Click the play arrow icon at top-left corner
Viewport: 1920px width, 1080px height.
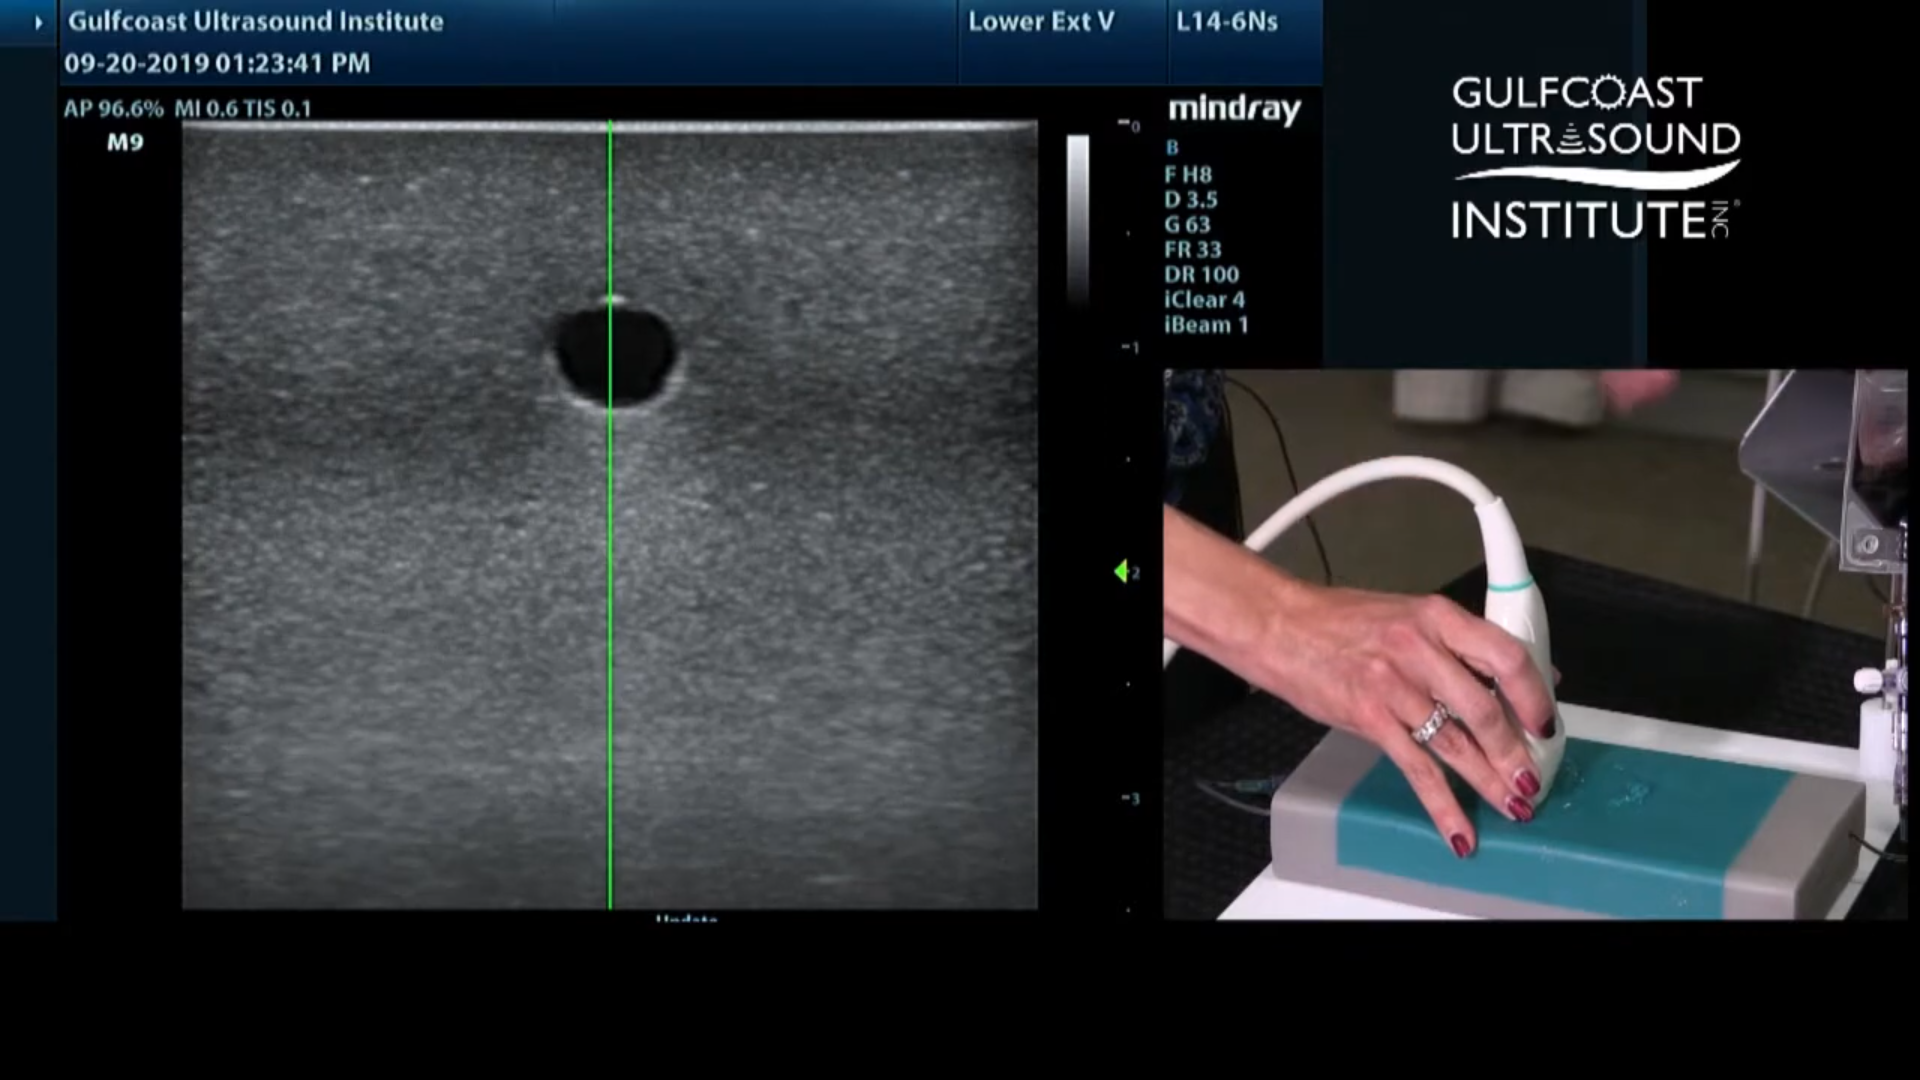(x=38, y=22)
